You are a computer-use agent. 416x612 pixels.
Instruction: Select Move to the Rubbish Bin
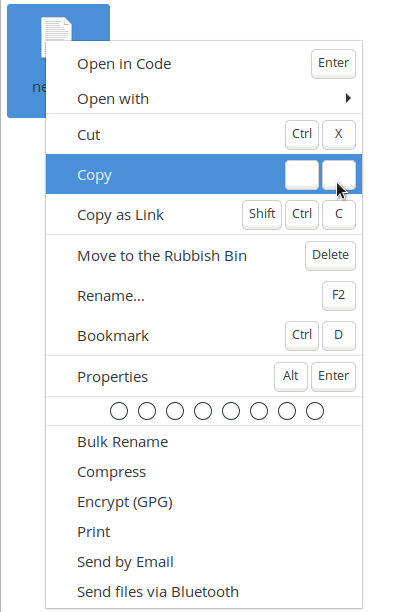tap(204, 256)
